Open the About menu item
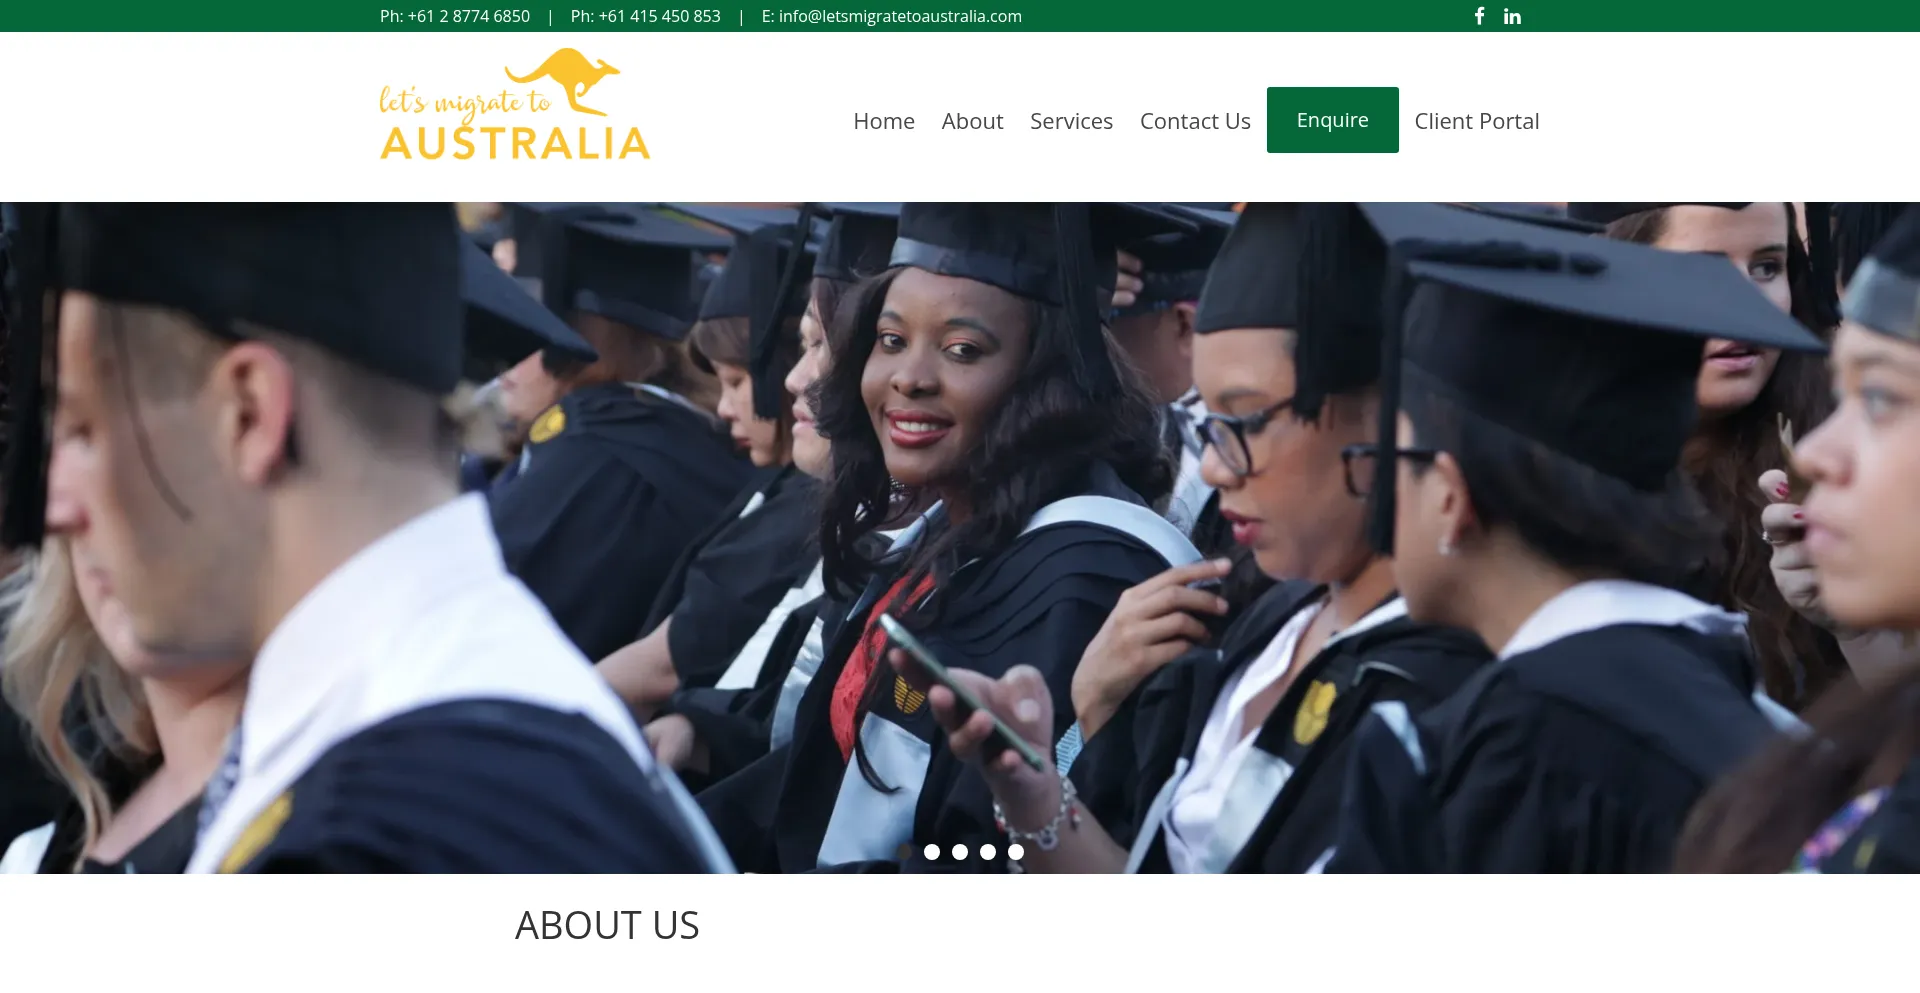Viewport: 1920px width, 993px height. point(972,121)
